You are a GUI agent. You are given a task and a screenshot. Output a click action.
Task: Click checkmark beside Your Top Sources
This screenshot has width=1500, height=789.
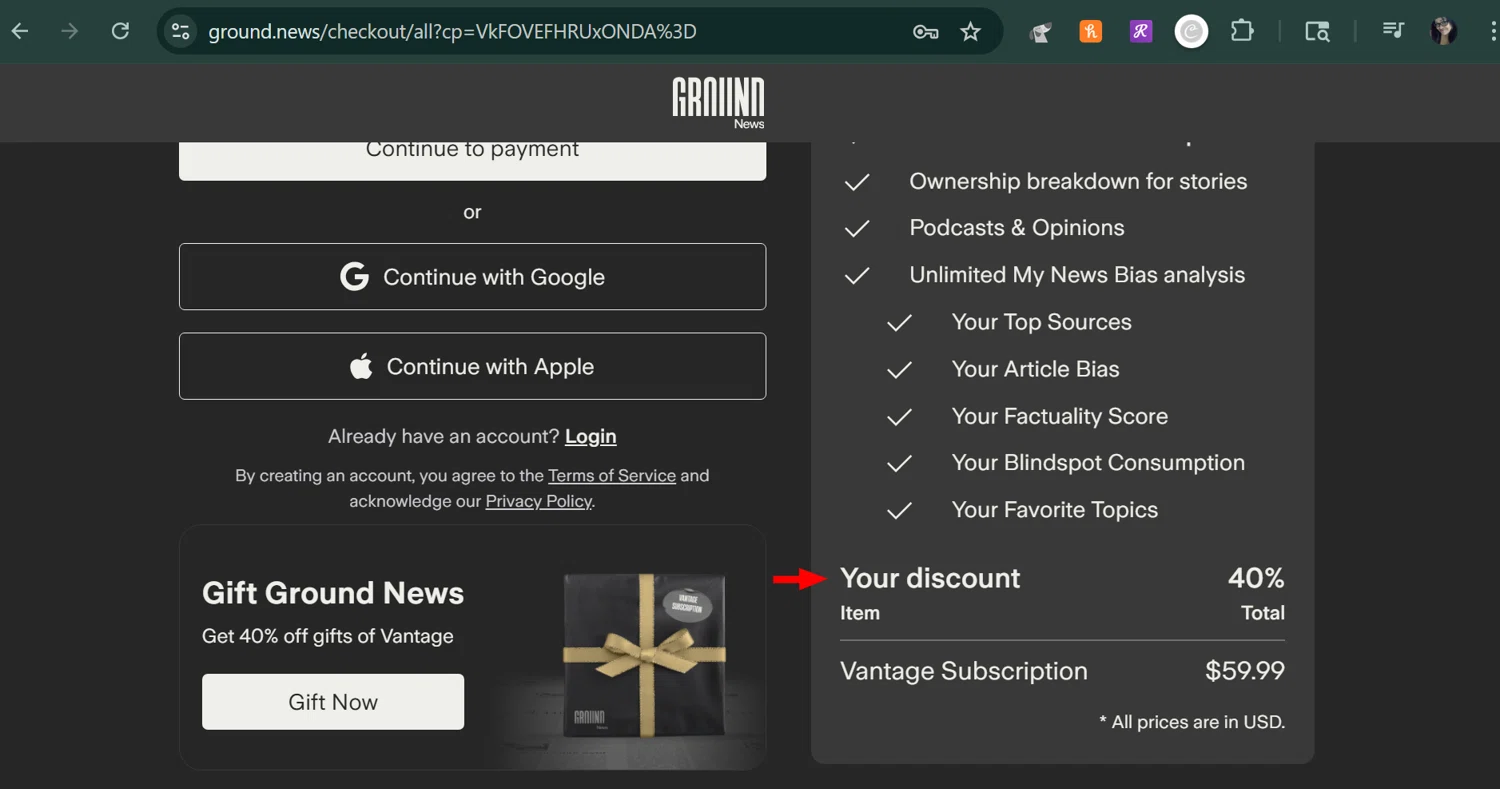click(x=900, y=323)
